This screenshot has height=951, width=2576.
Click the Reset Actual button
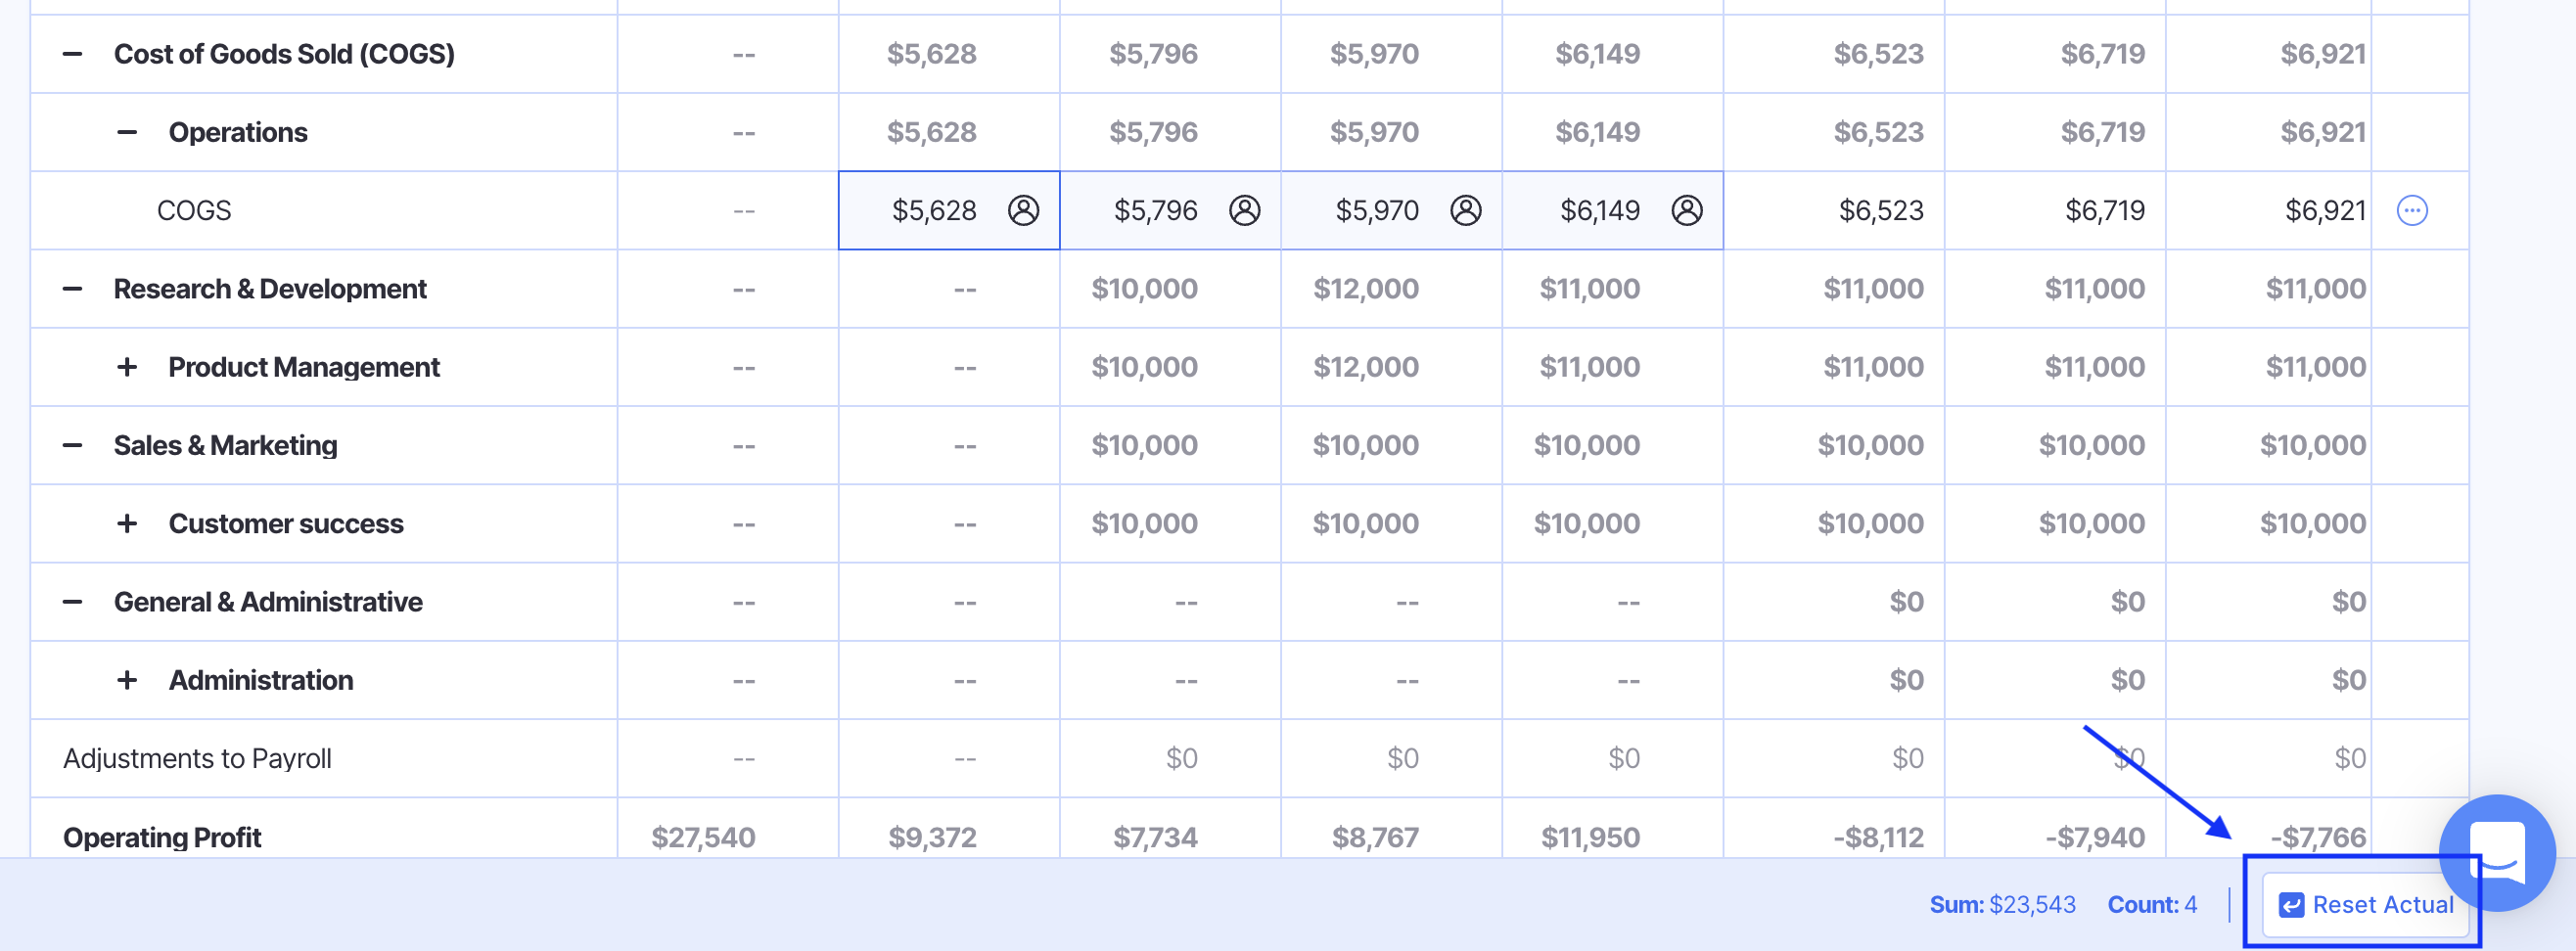tap(2365, 904)
